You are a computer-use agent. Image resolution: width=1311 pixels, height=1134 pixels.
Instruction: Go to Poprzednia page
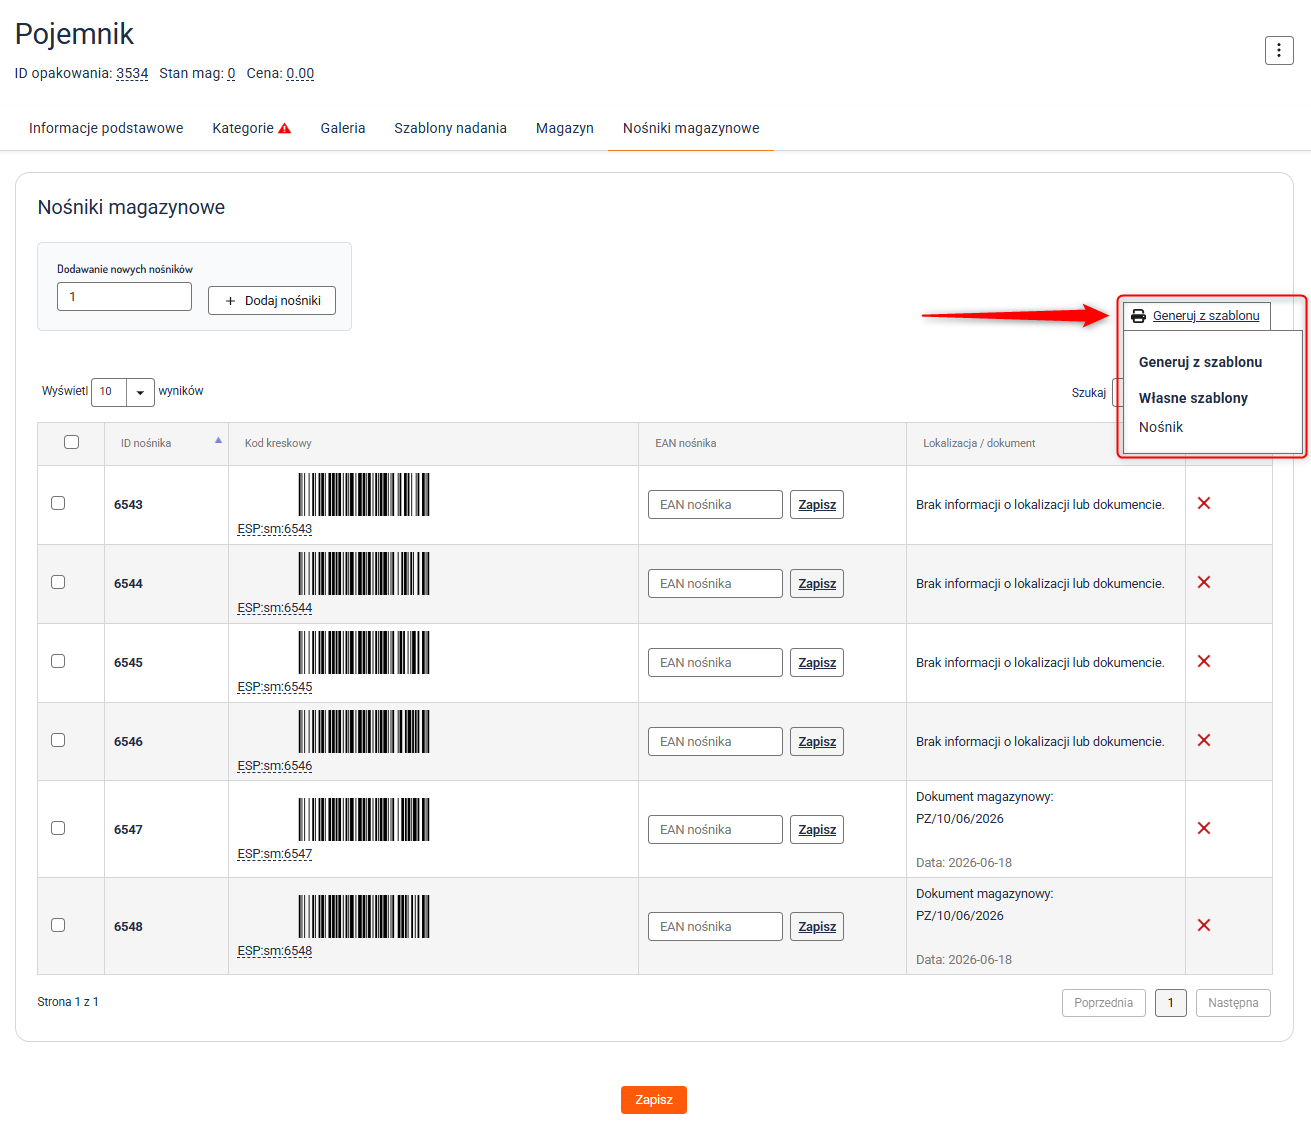coord(1104,1003)
